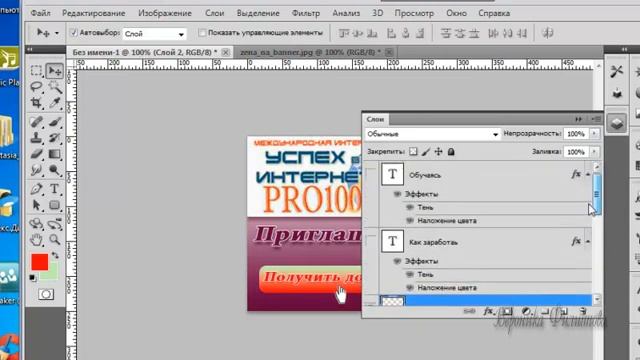Open the Редактирование menu

pyautogui.click(x=93, y=13)
